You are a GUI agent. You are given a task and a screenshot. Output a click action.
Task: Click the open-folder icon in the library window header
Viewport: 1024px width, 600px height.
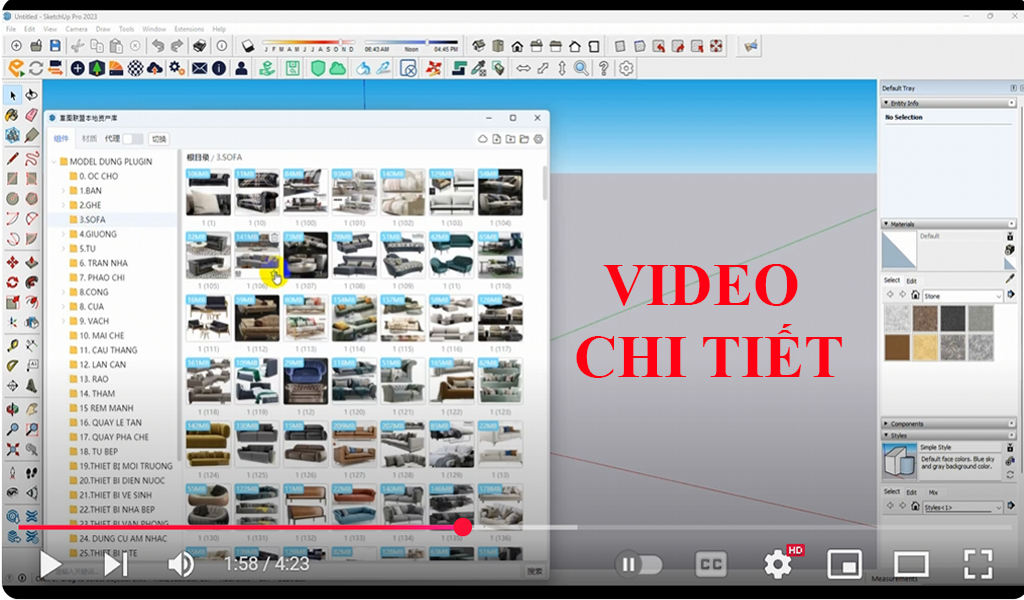pos(523,139)
